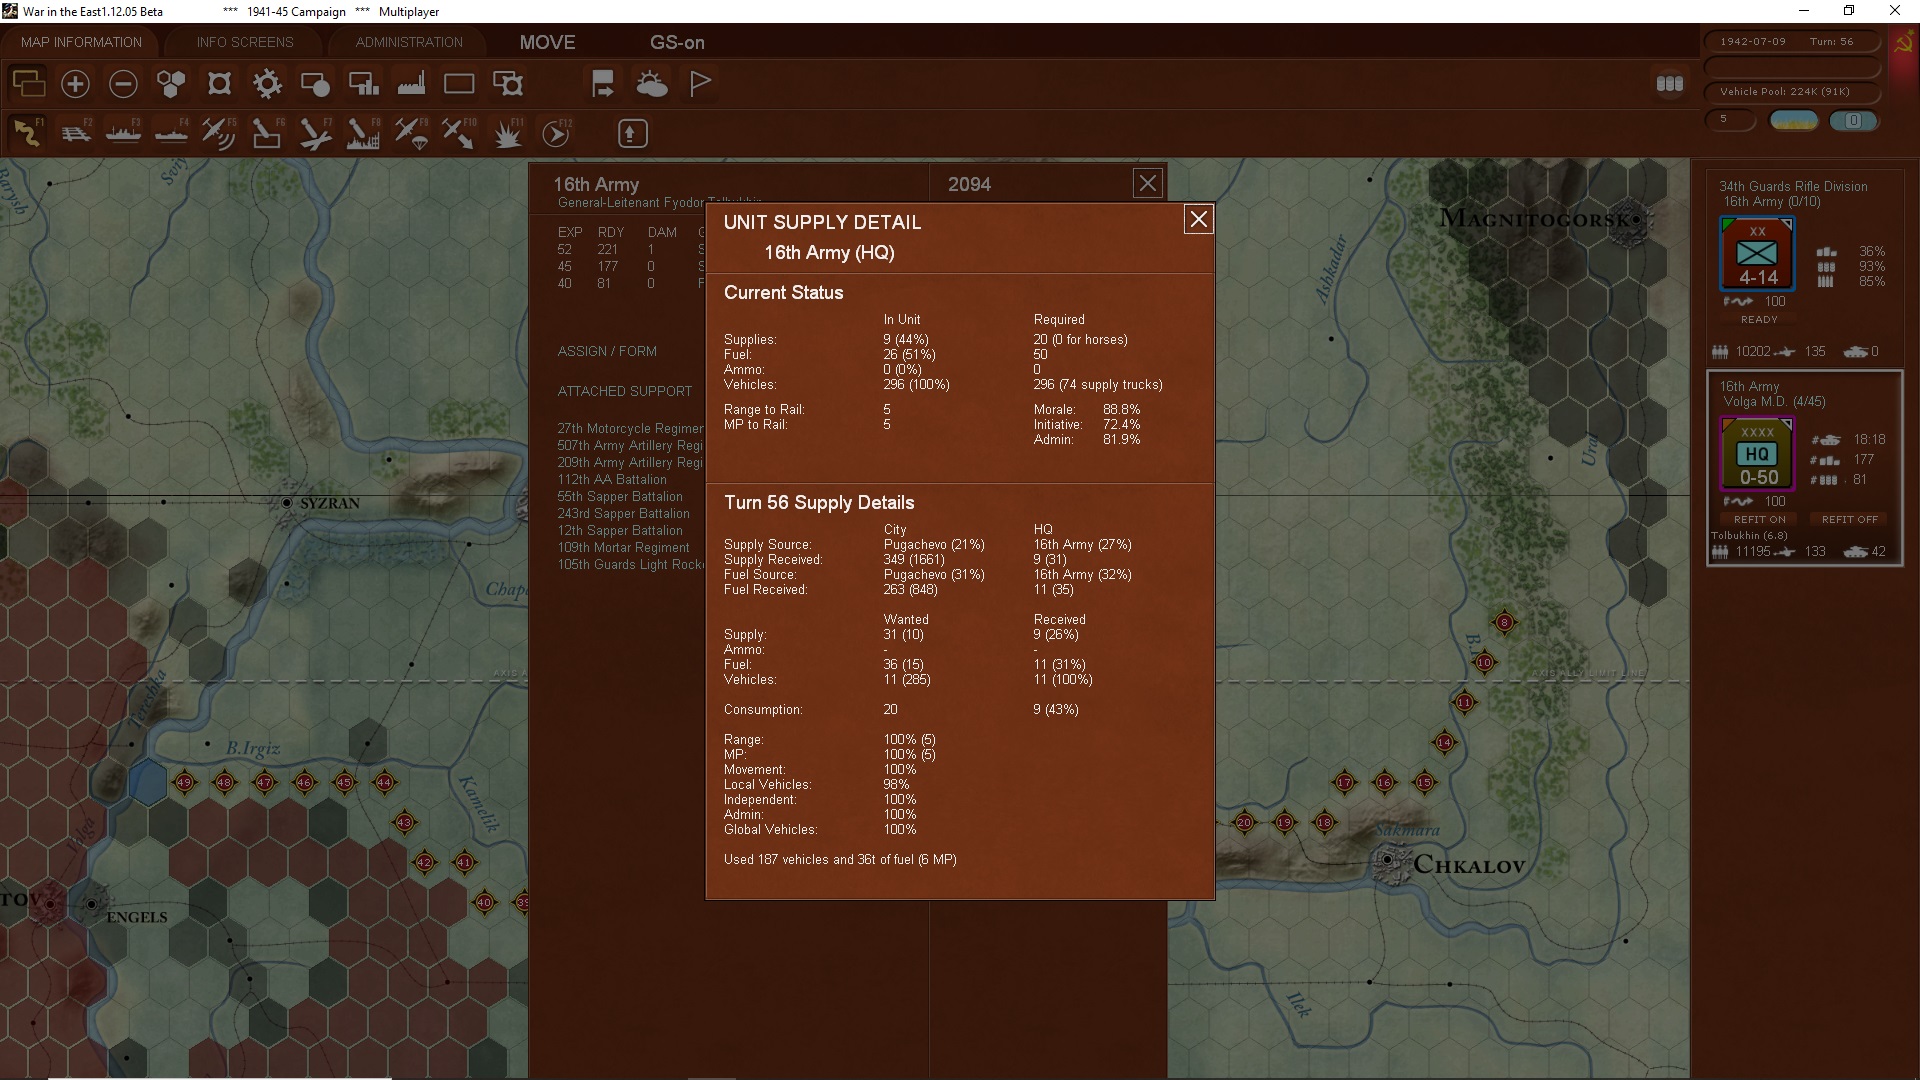Click the Volga M.D. parent HQ label
1920x1080 pixels.
[x=1774, y=401]
